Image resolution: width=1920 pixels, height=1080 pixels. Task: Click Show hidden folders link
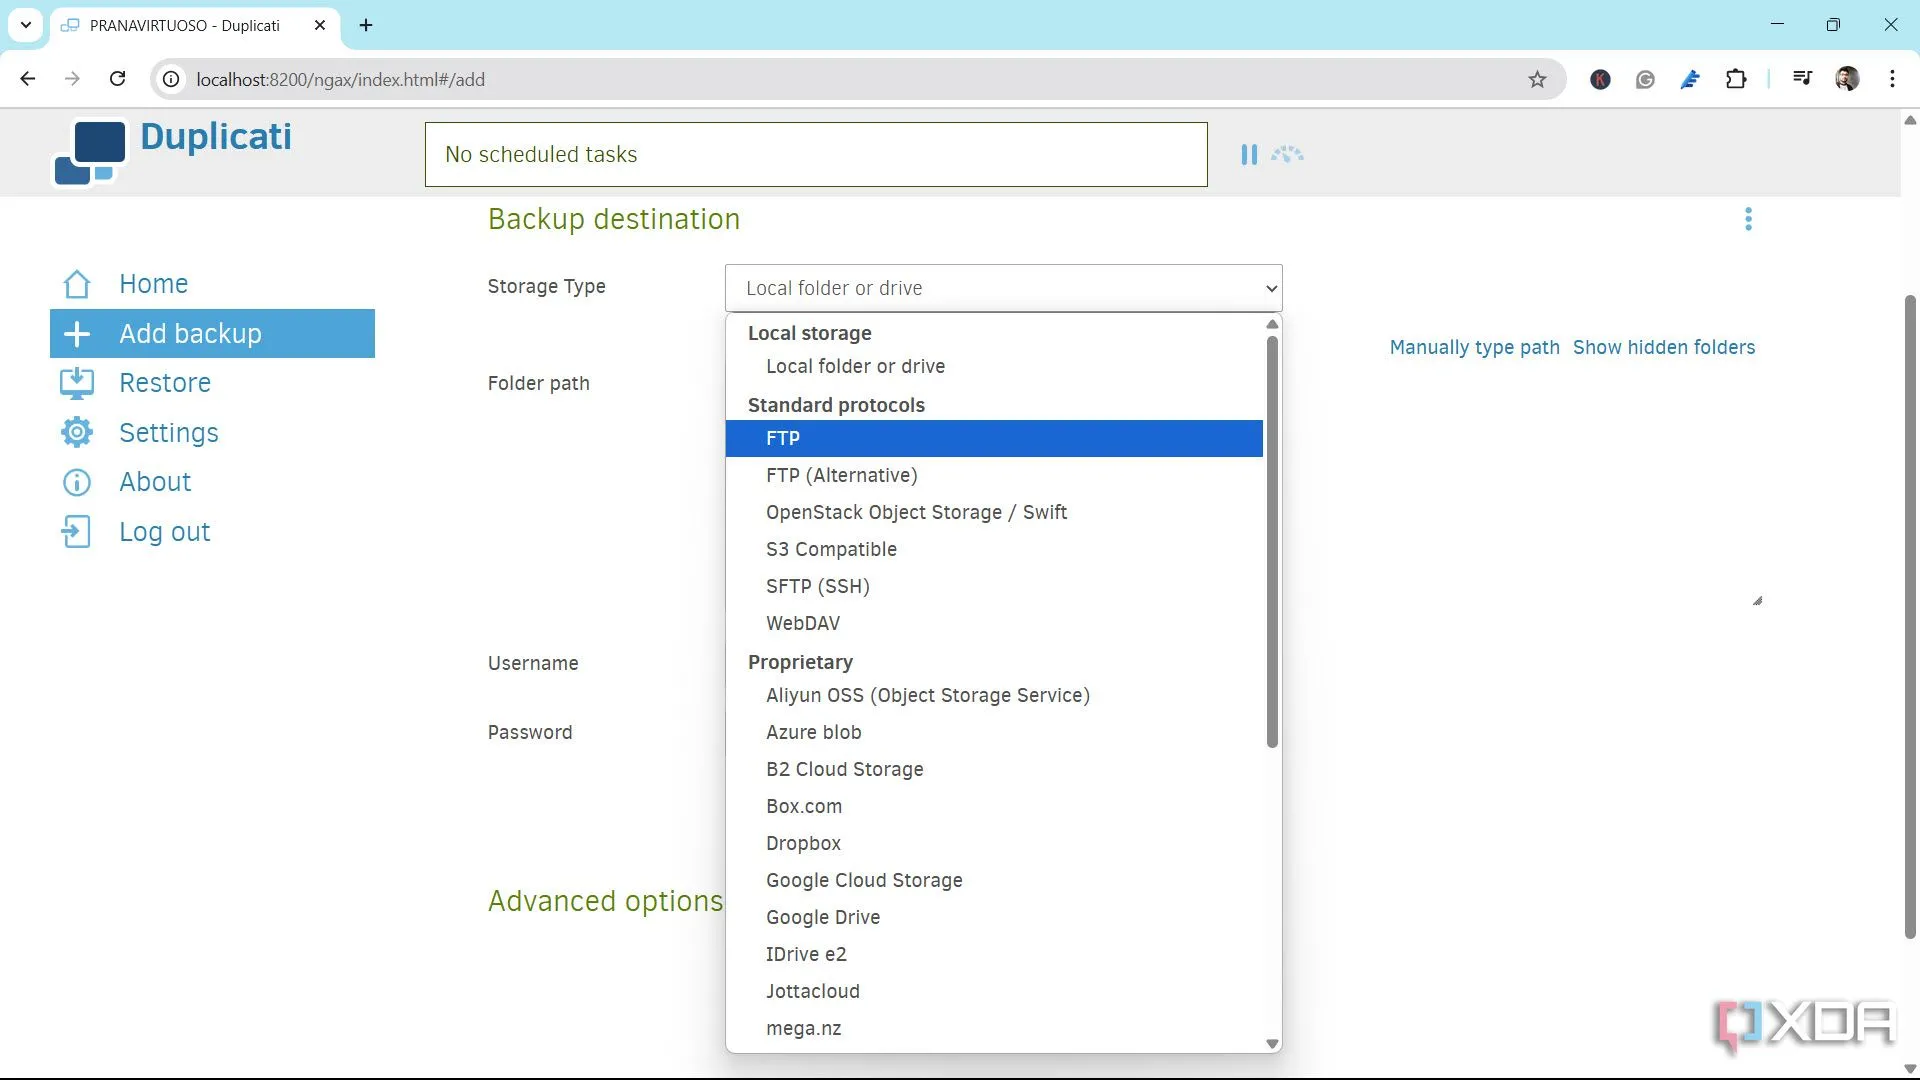point(1663,347)
